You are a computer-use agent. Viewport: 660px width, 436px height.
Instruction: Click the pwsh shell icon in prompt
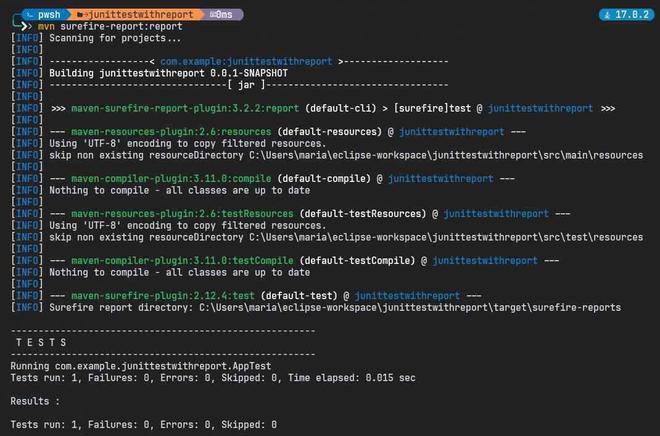29,15
